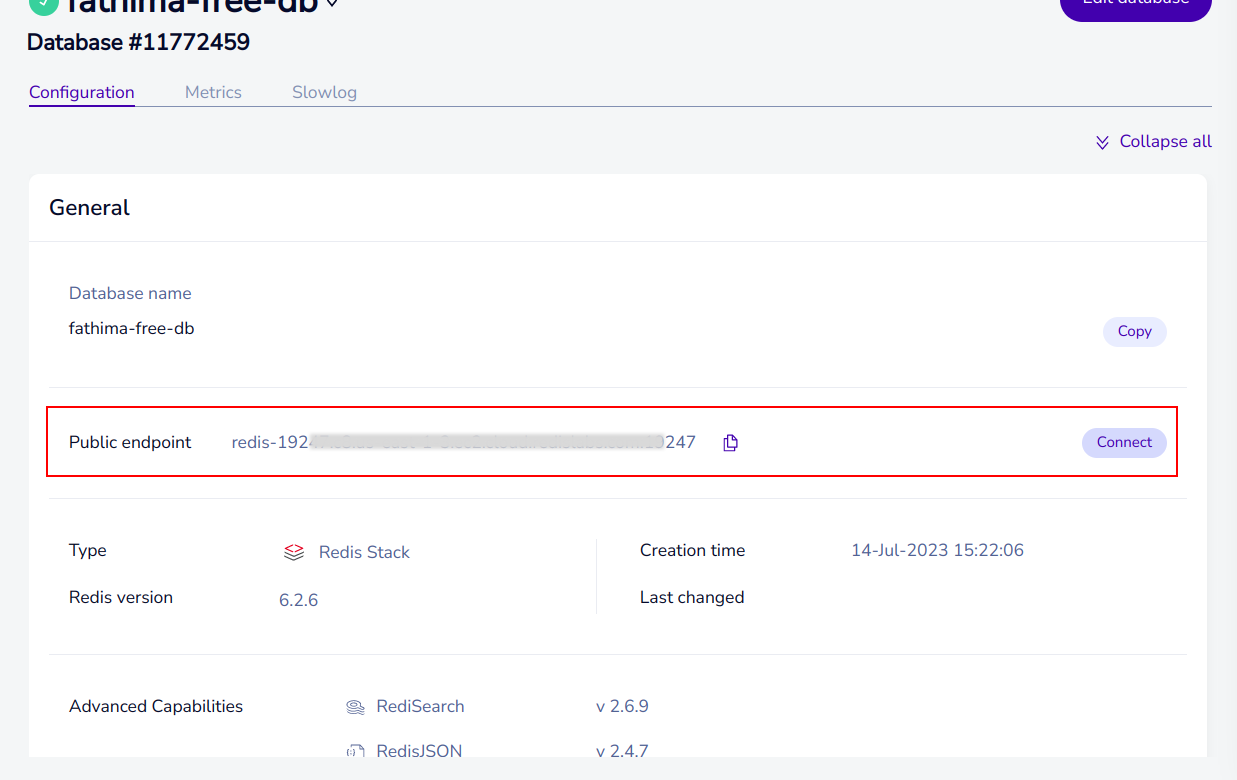1237x780 pixels.
Task: Click the Last changed label
Action: pyautogui.click(x=692, y=597)
